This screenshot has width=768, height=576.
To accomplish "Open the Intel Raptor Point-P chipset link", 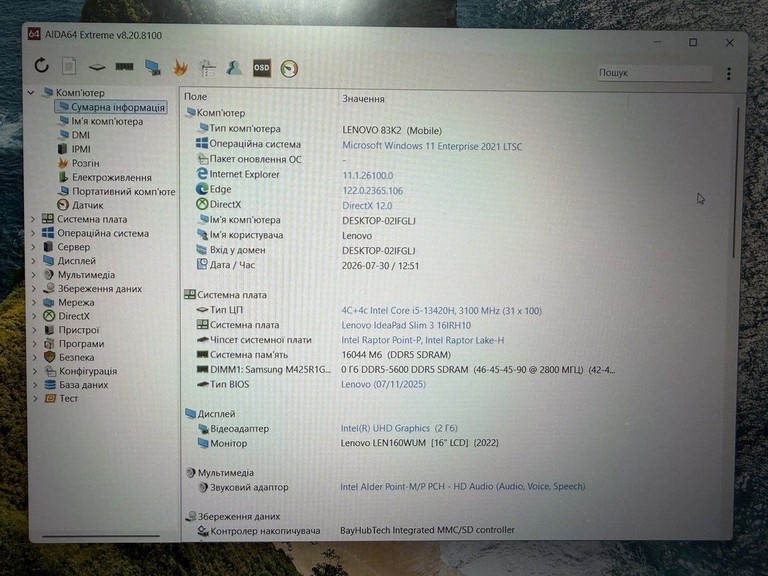I will click(x=422, y=340).
